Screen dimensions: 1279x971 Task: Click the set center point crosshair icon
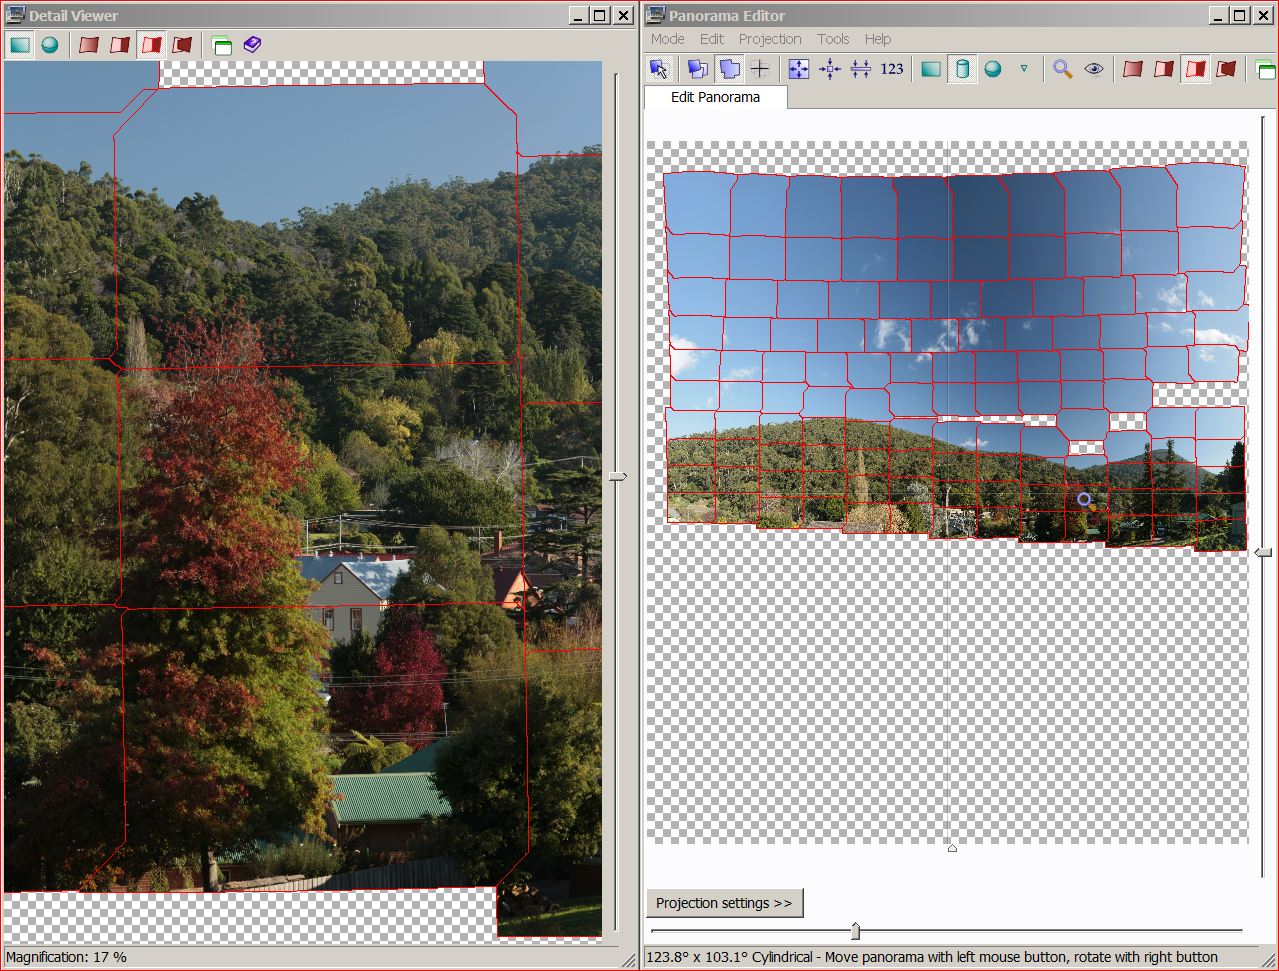pos(760,69)
